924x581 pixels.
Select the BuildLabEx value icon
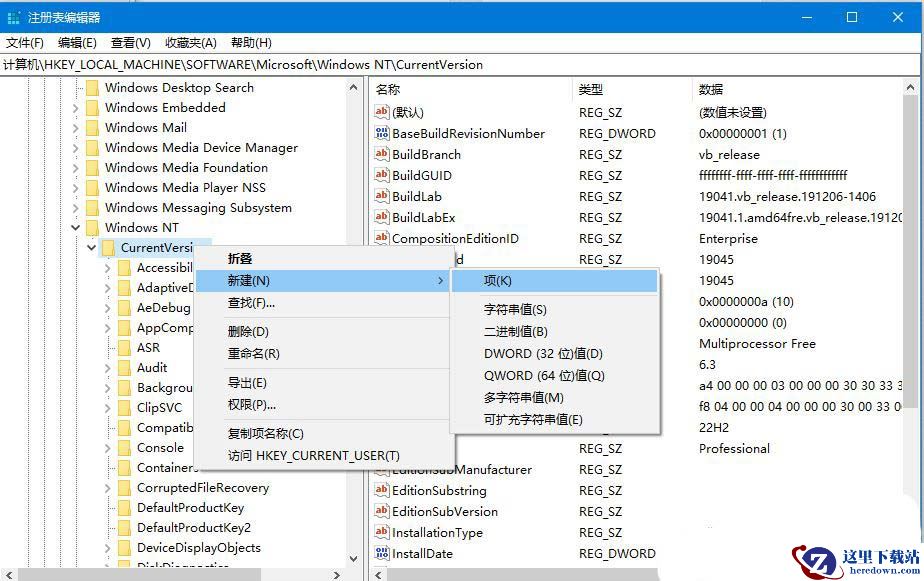(382, 217)
